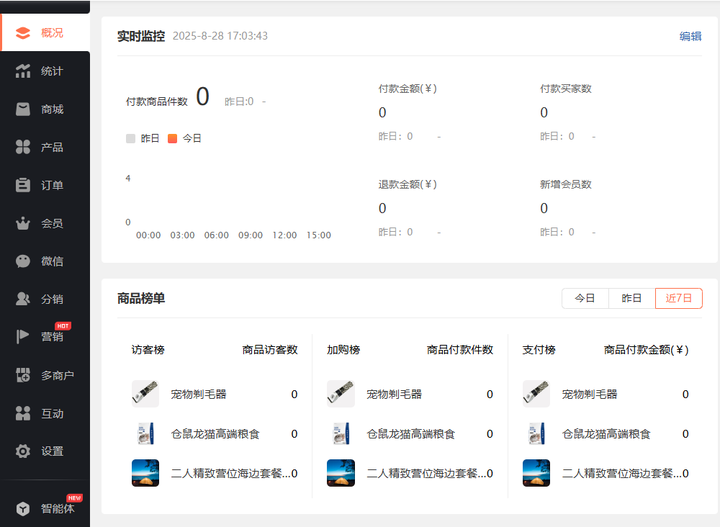720x527 pixels.
Task: Click the 访客榜 column heading
Action: (x=148, y=350)
